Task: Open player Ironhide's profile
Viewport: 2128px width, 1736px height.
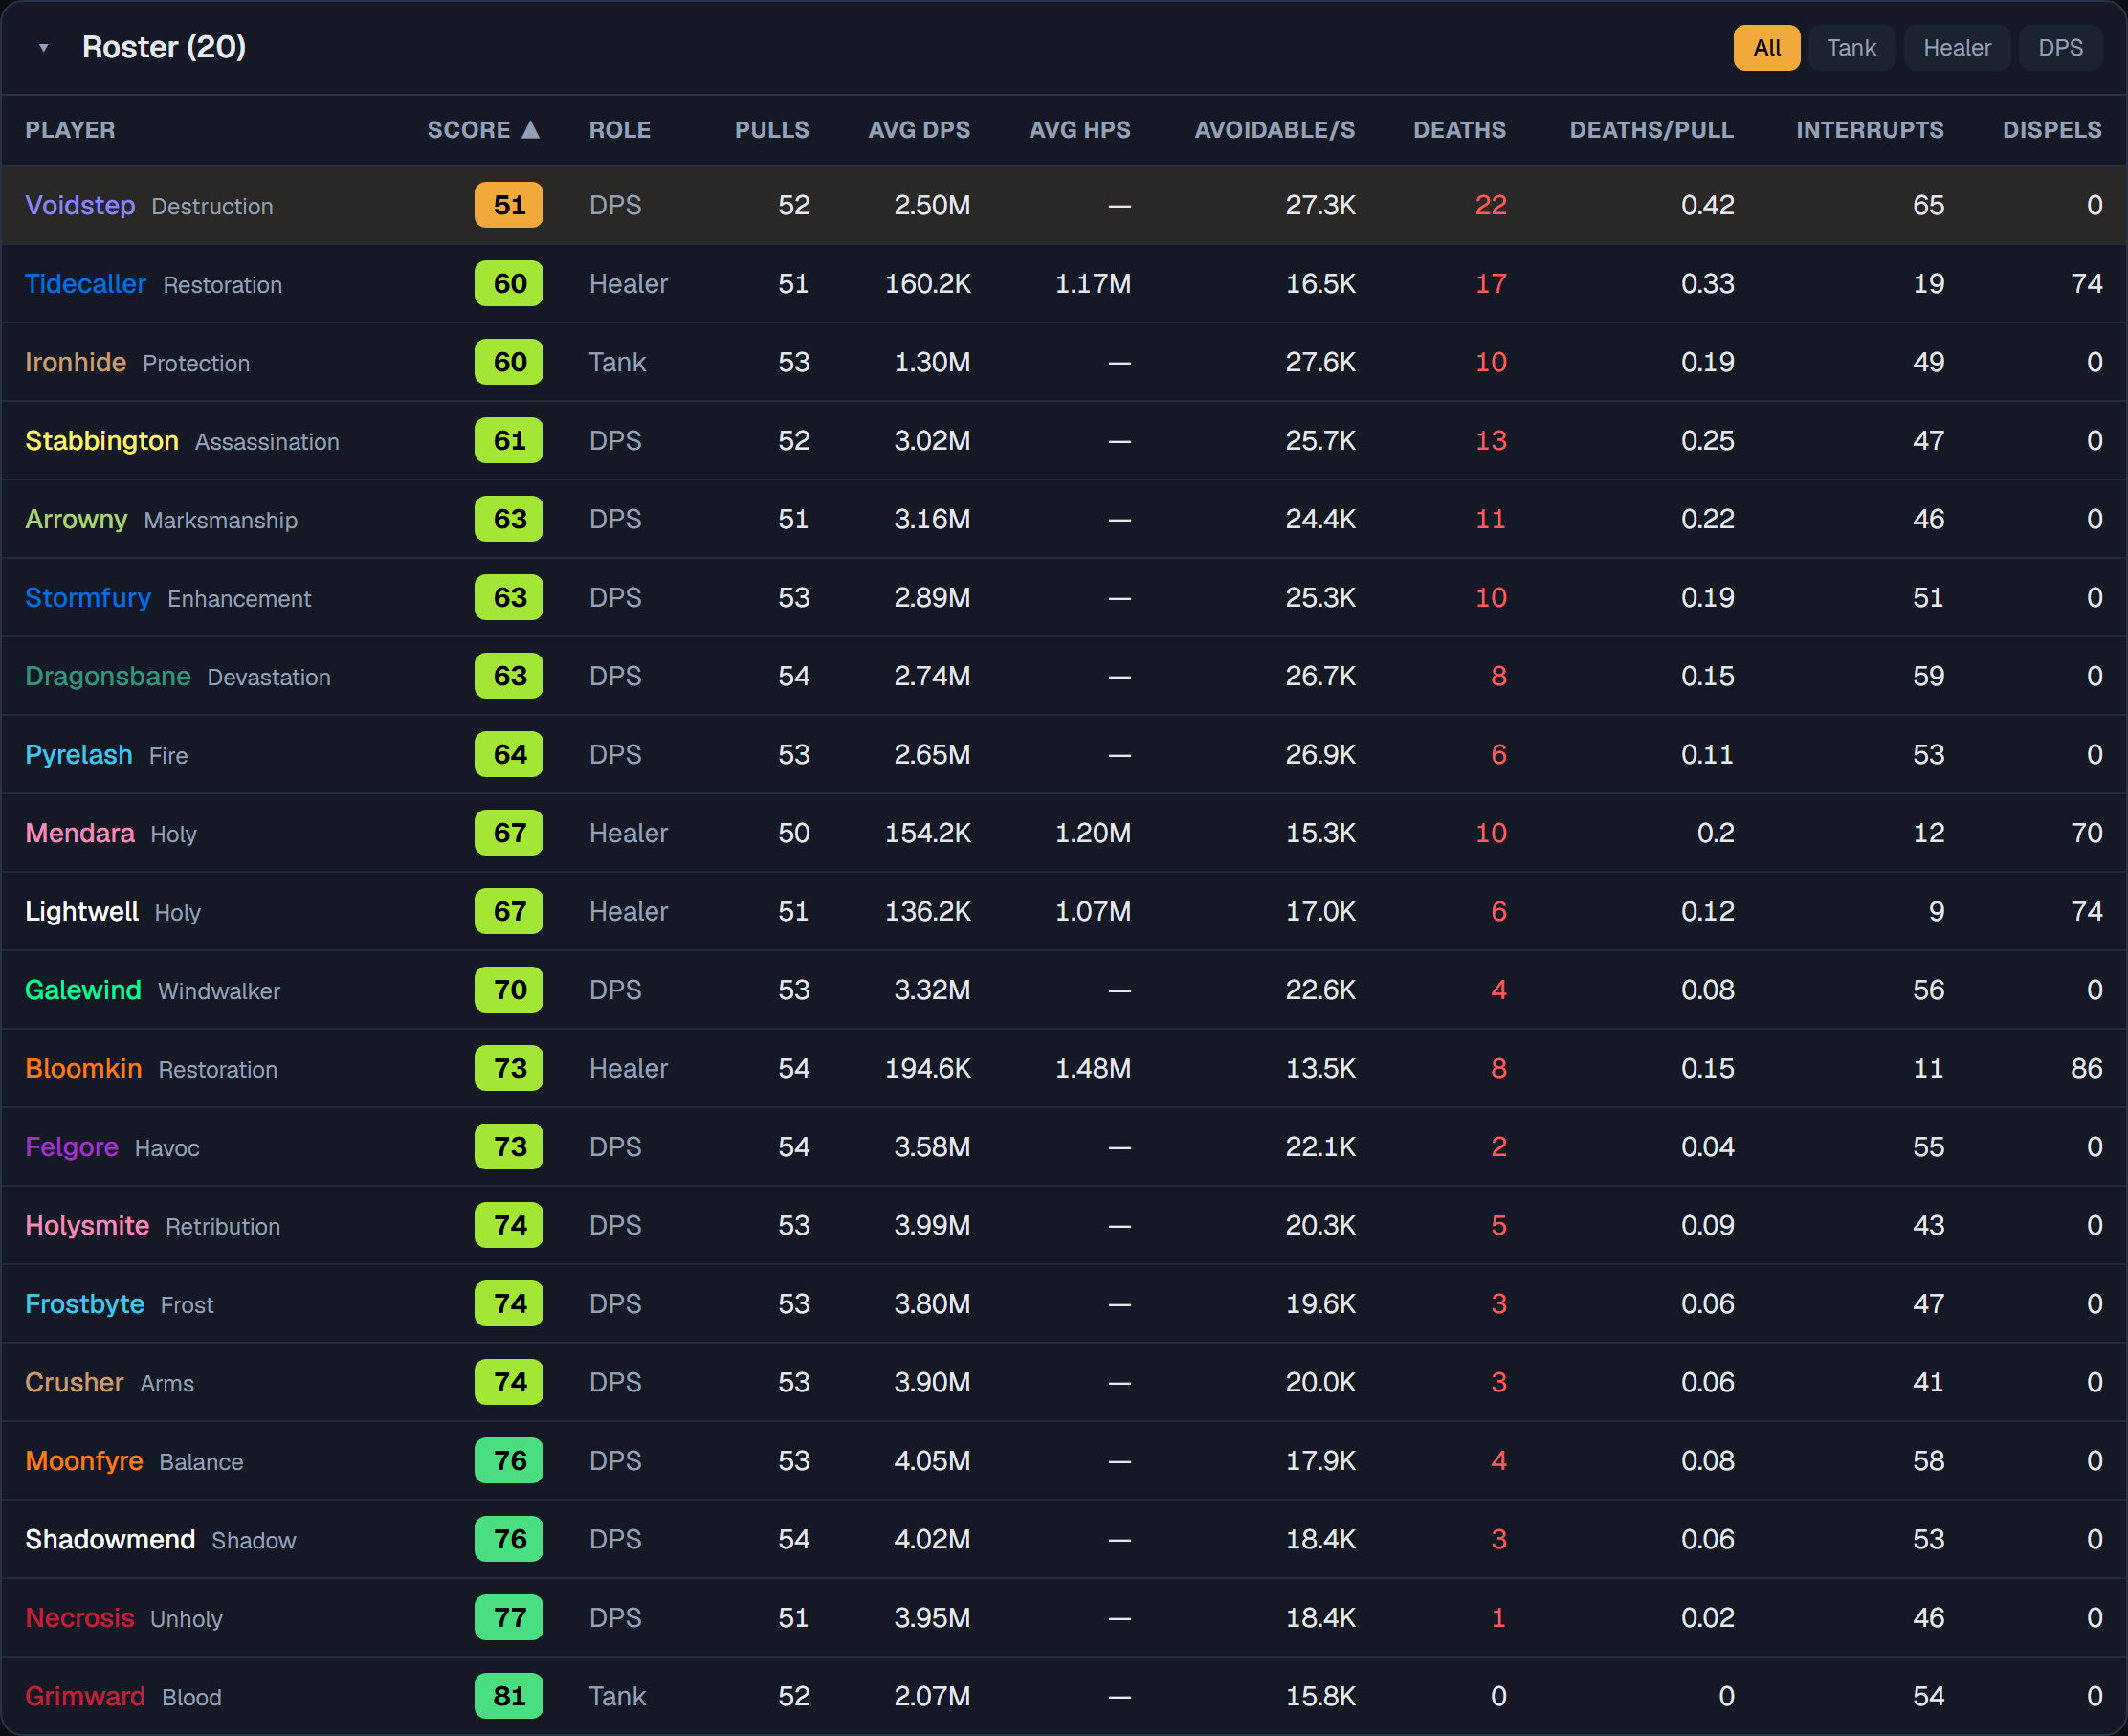Action: (75, 362)
